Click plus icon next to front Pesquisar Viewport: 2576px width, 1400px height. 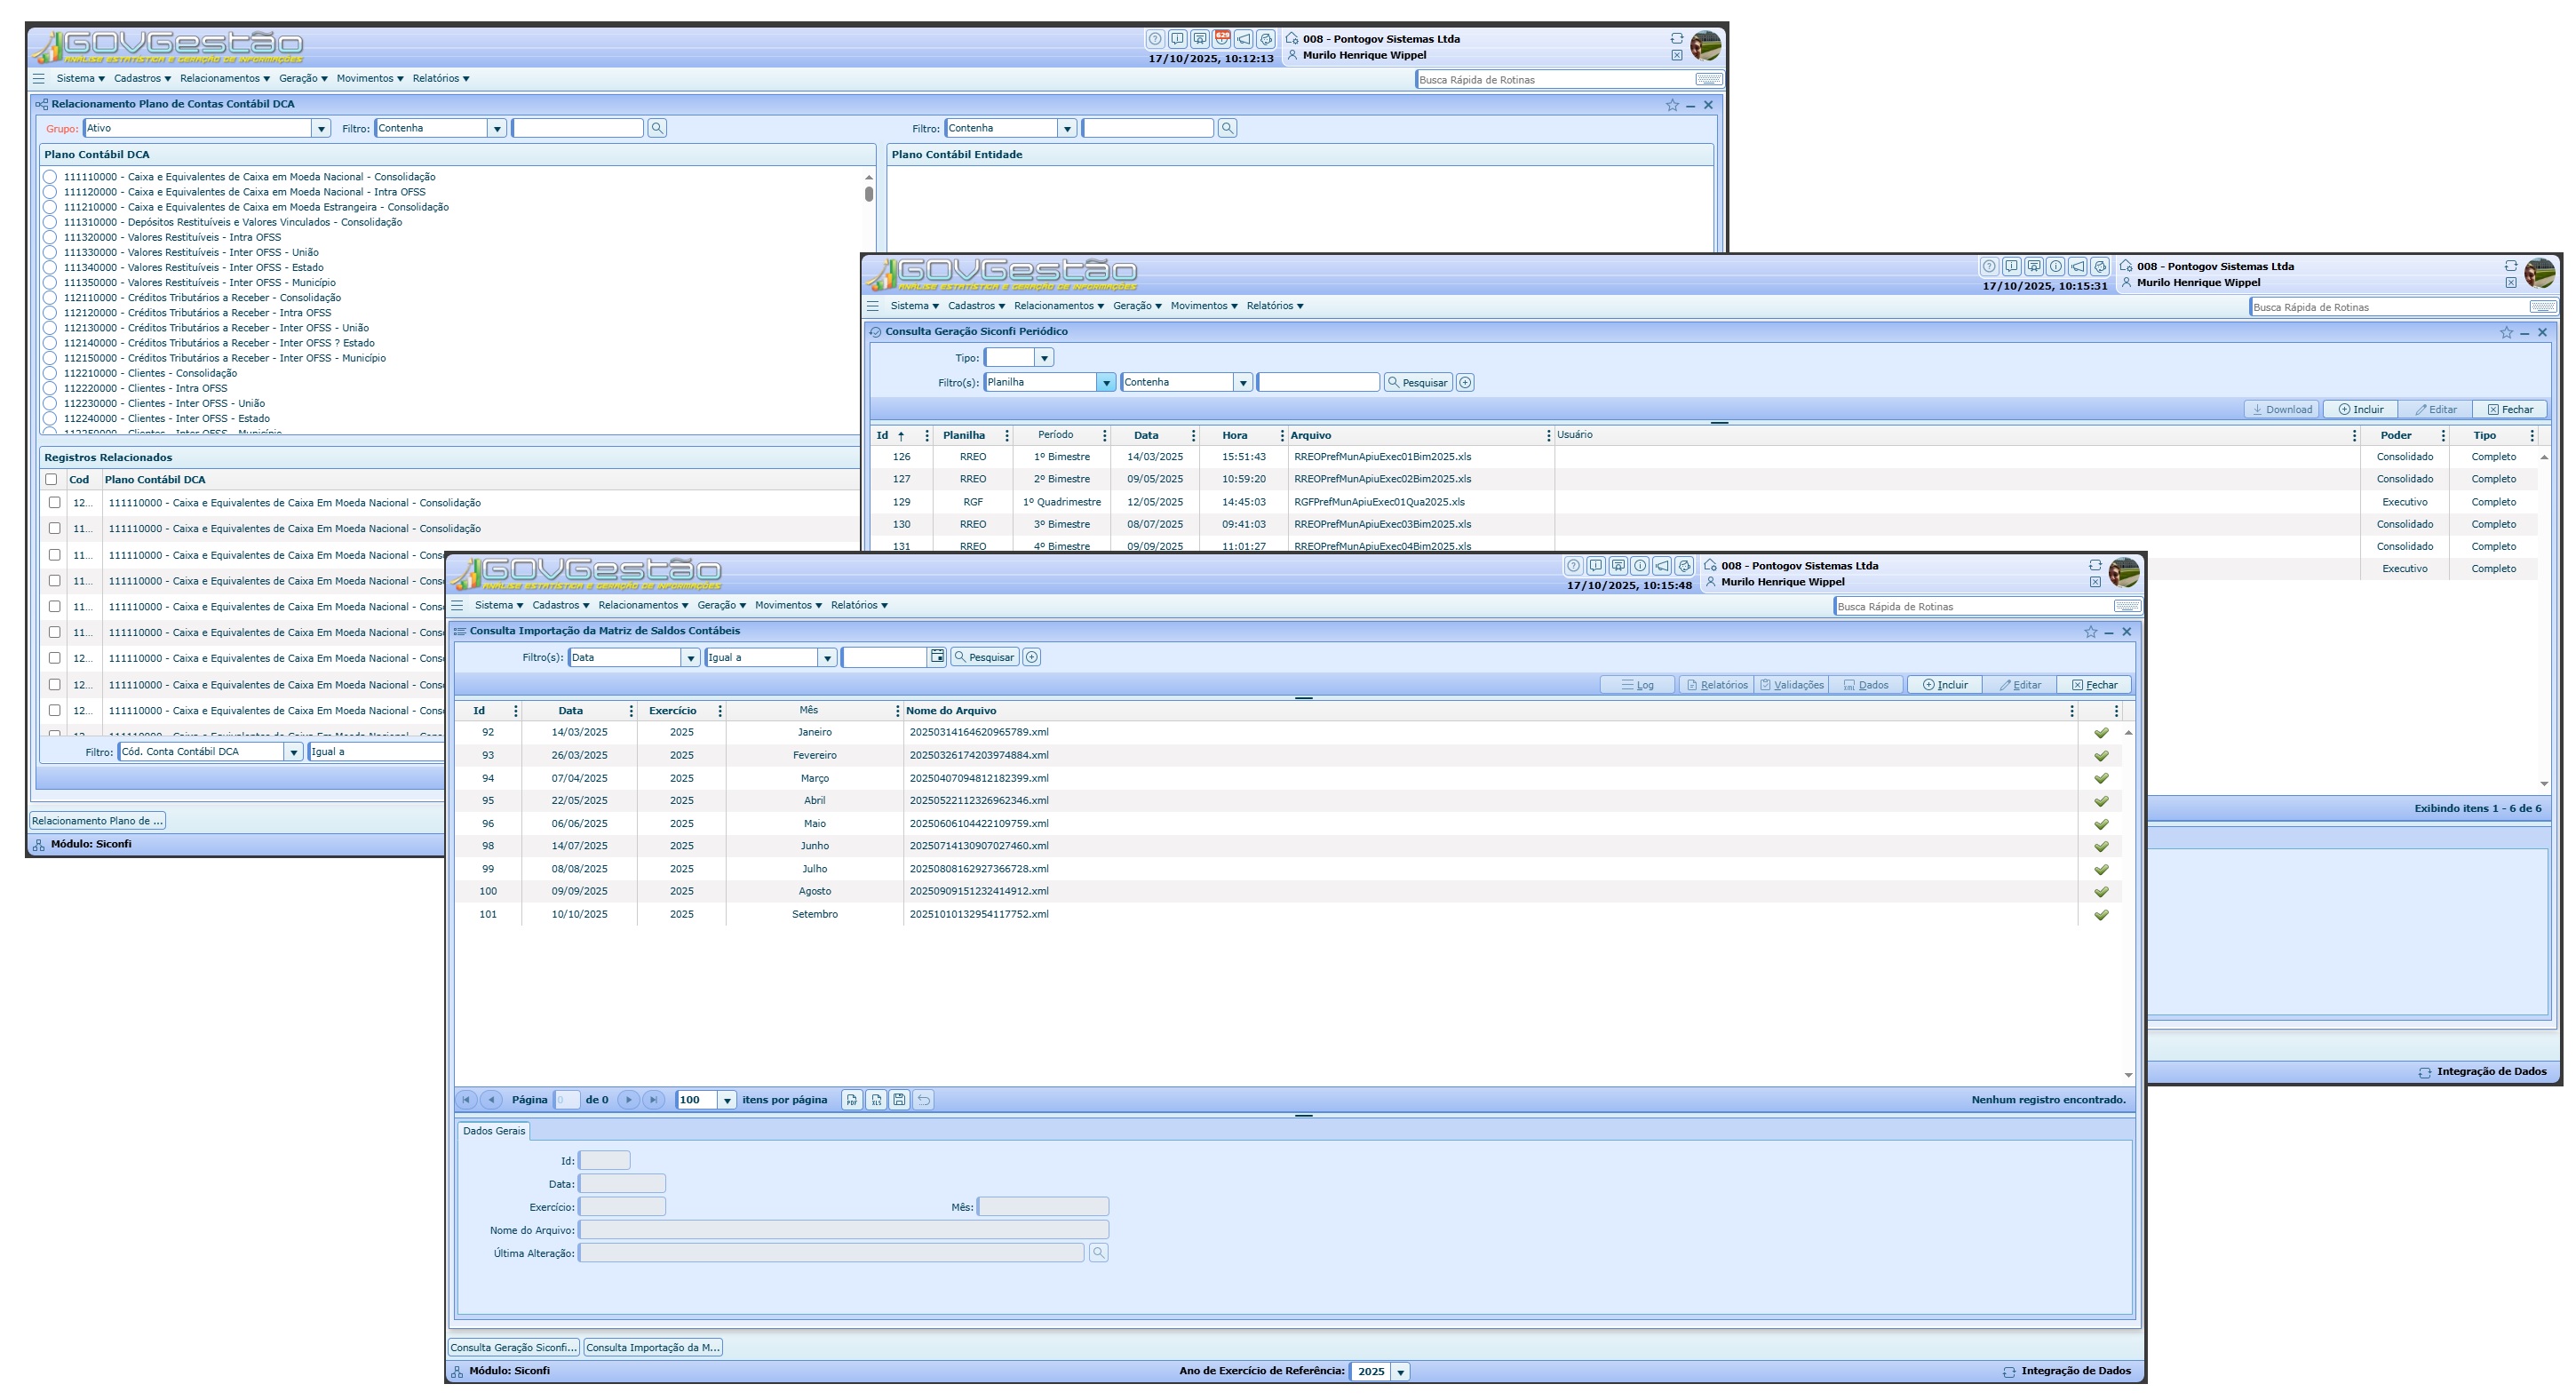1032,657
